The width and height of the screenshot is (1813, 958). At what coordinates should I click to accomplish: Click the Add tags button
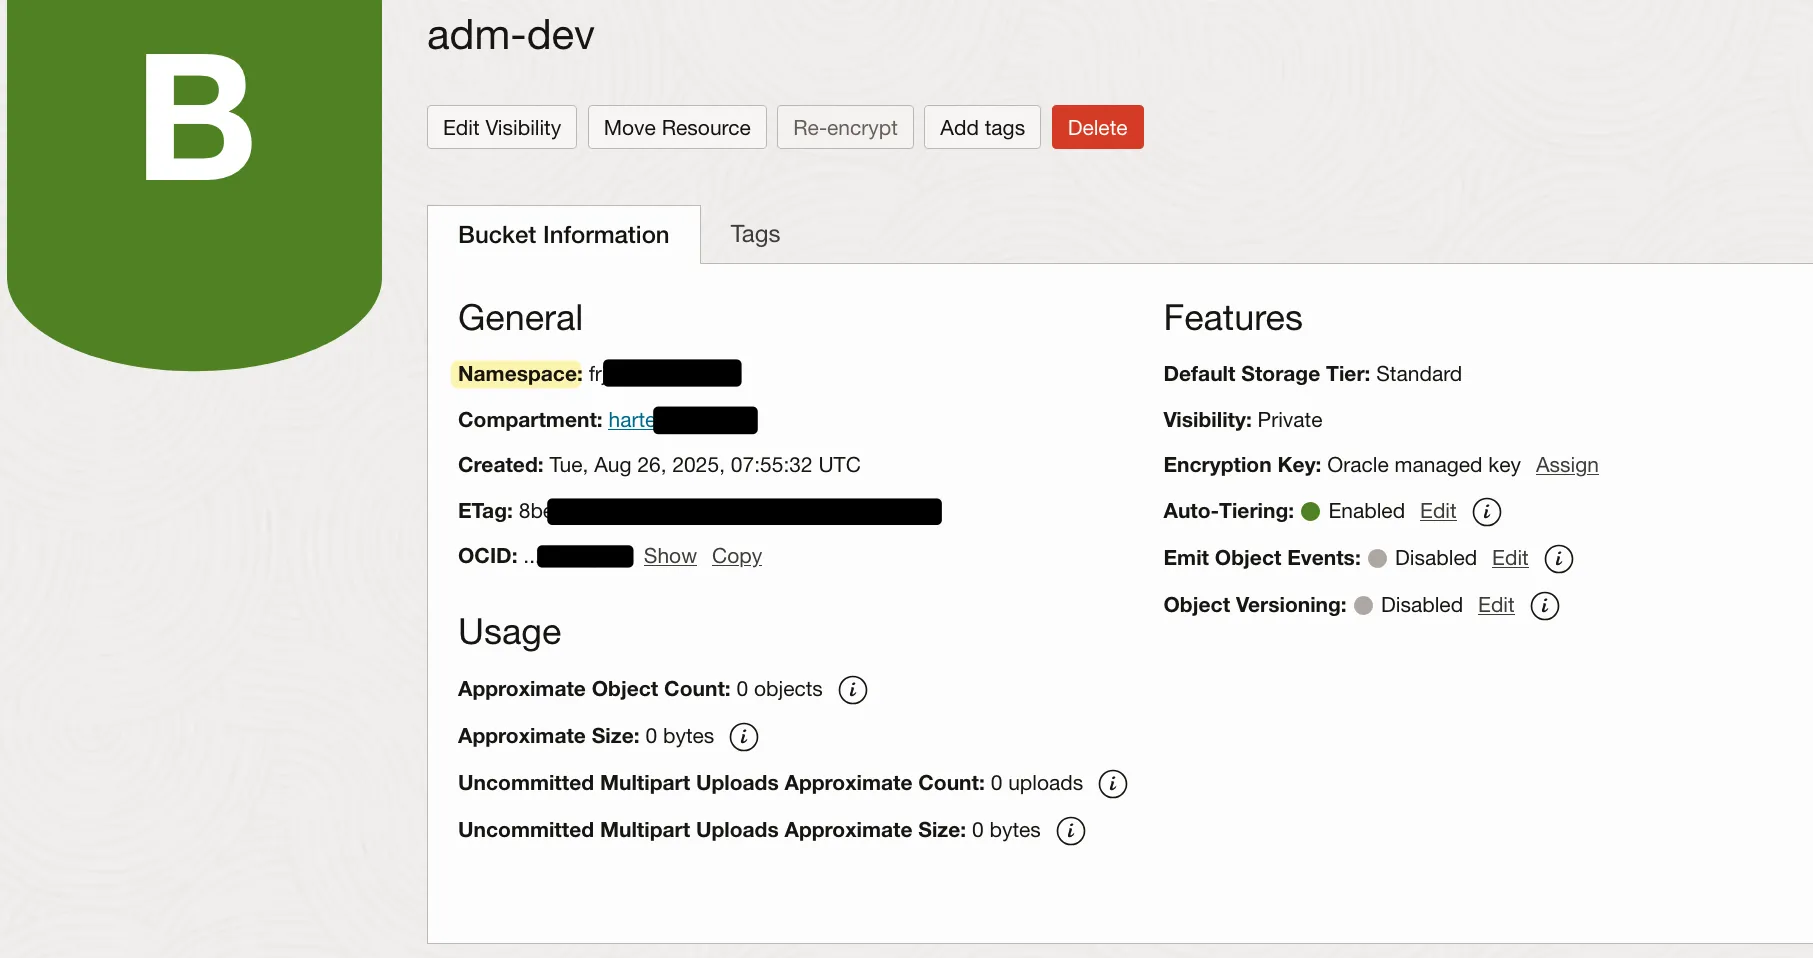point(981,128)
